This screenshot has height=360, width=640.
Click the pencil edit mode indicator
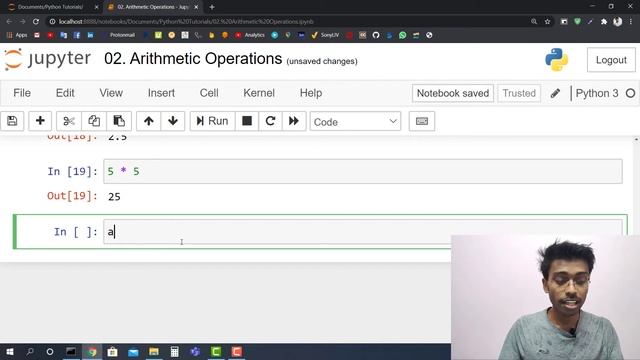[x=555, y=93]
